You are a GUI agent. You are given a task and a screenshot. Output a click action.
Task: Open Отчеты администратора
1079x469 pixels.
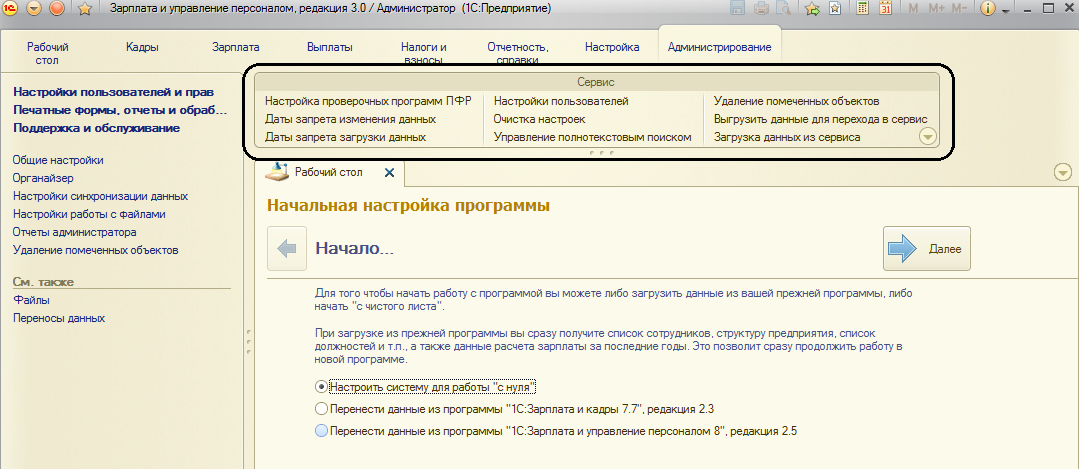(75, 232)
